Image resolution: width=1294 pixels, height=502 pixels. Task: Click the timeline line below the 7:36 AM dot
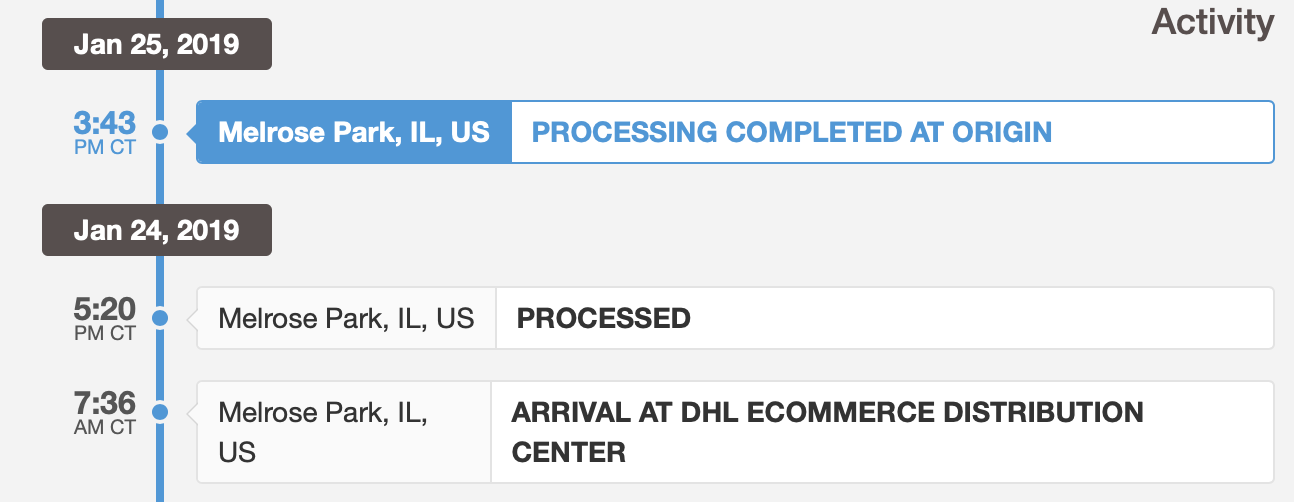tap(160, 470)
